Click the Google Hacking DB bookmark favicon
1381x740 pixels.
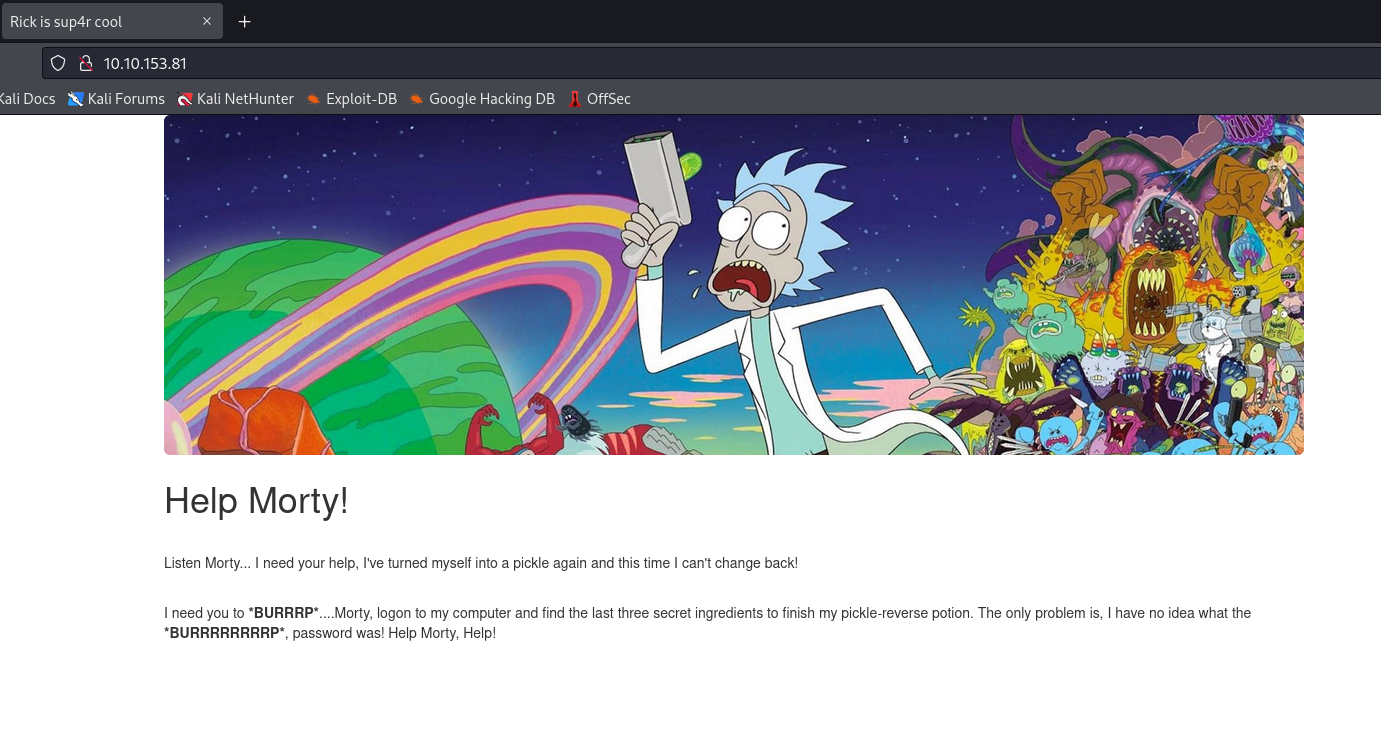(x=416, y=99)
